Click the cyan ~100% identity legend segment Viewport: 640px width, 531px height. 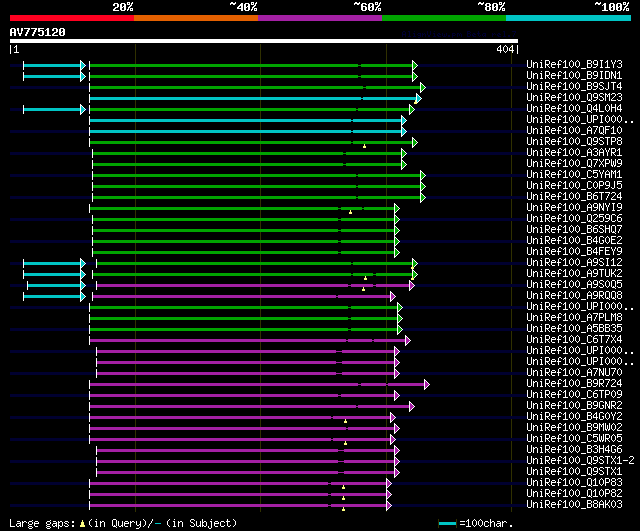pos(568,18)
